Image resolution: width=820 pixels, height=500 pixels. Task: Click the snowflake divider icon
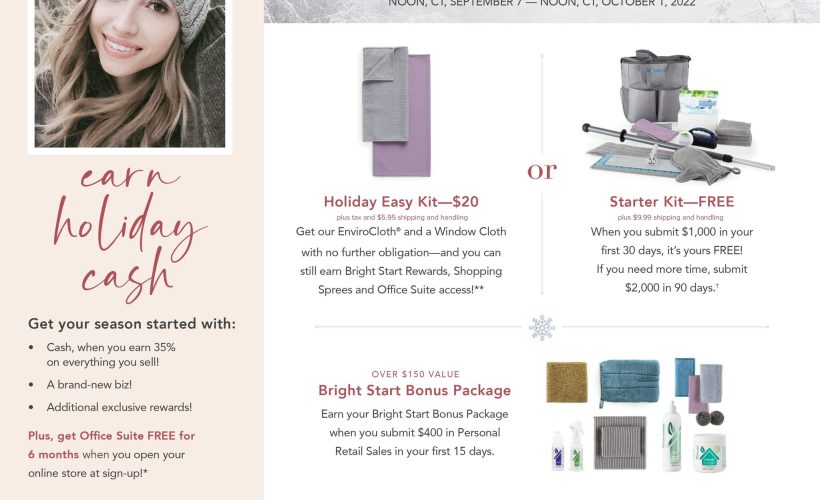[542, 327]
